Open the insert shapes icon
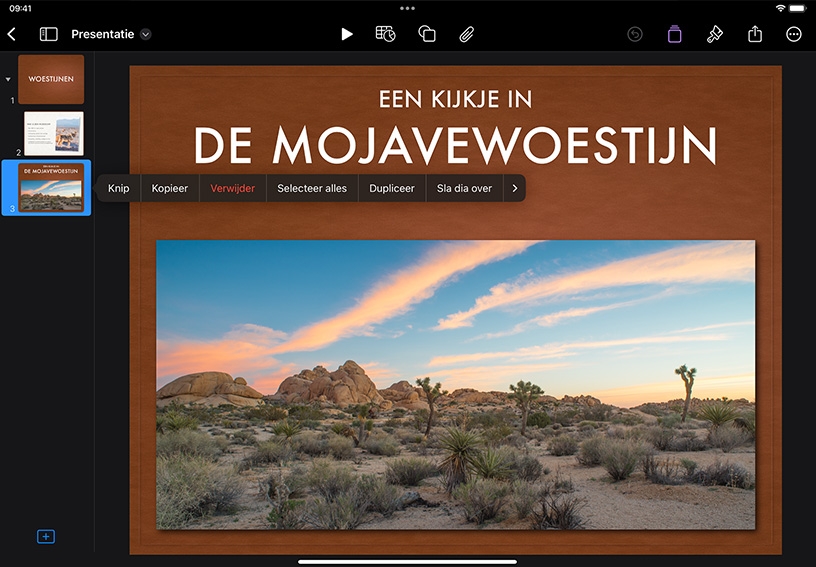Image resolution: width=816 pixels, height=567 pixels. click(x=427, y=34)
